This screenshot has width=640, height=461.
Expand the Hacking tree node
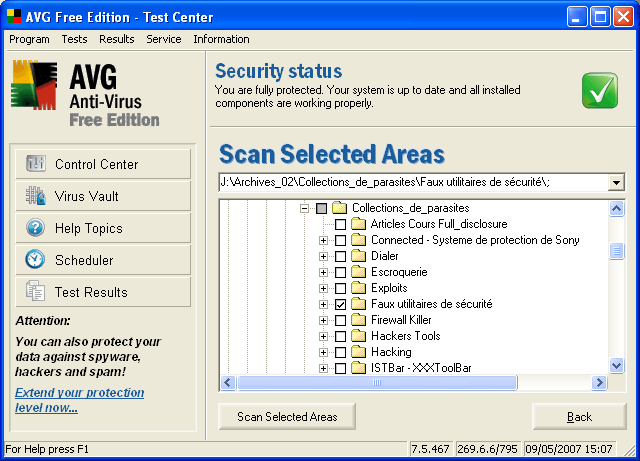(323, 352)
